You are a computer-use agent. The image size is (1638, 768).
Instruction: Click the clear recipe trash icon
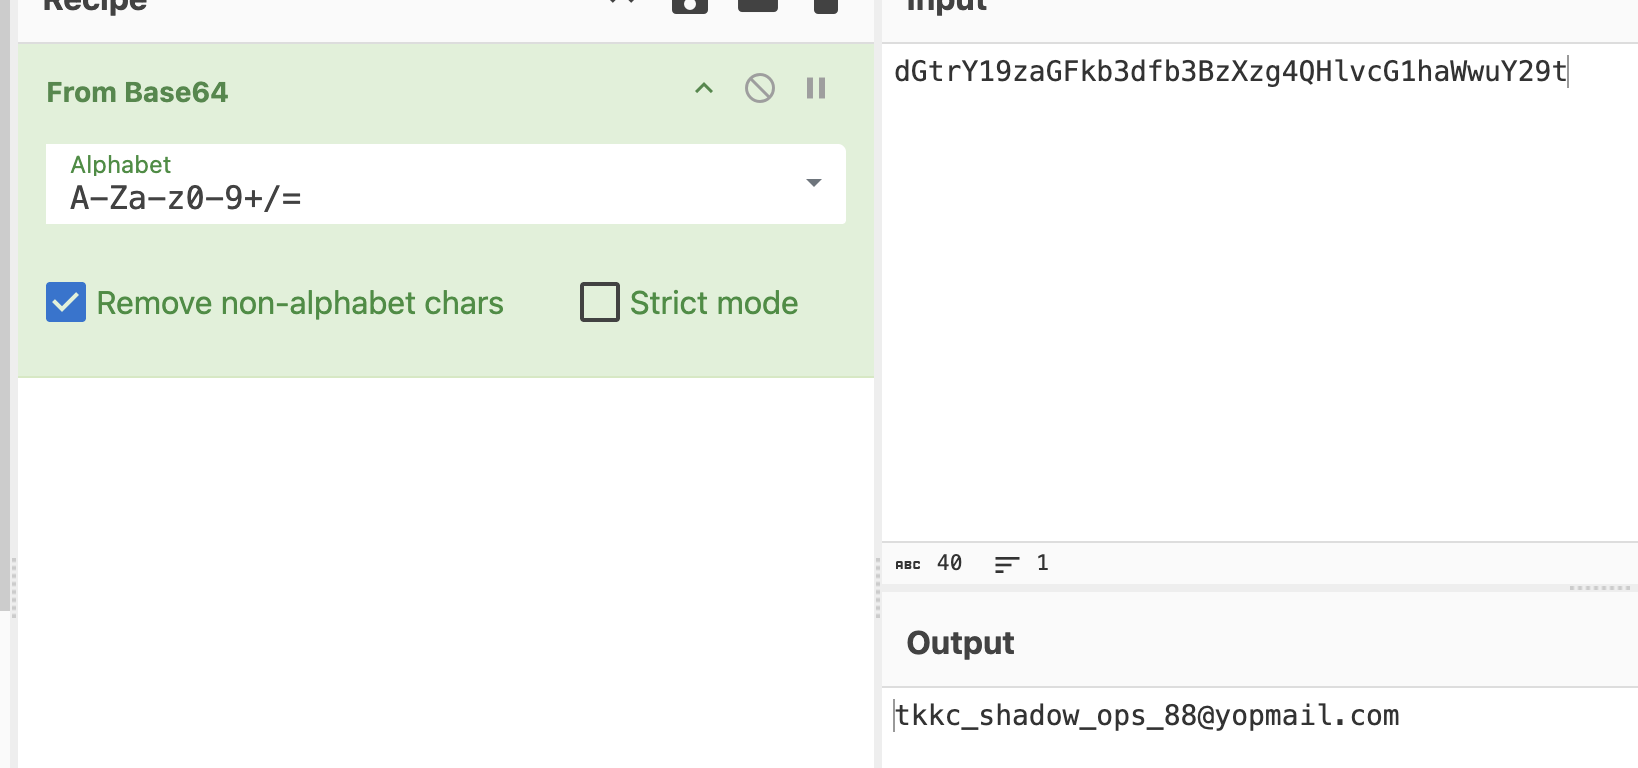coord(826,5)
